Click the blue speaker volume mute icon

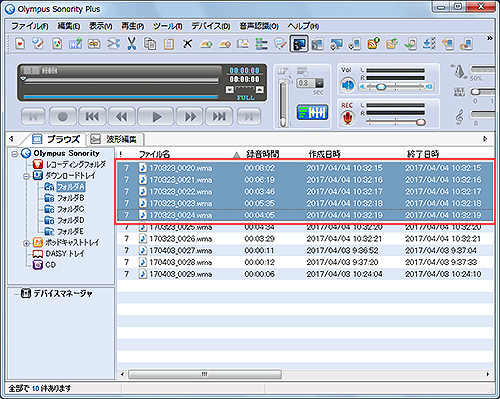click(348, 85)
